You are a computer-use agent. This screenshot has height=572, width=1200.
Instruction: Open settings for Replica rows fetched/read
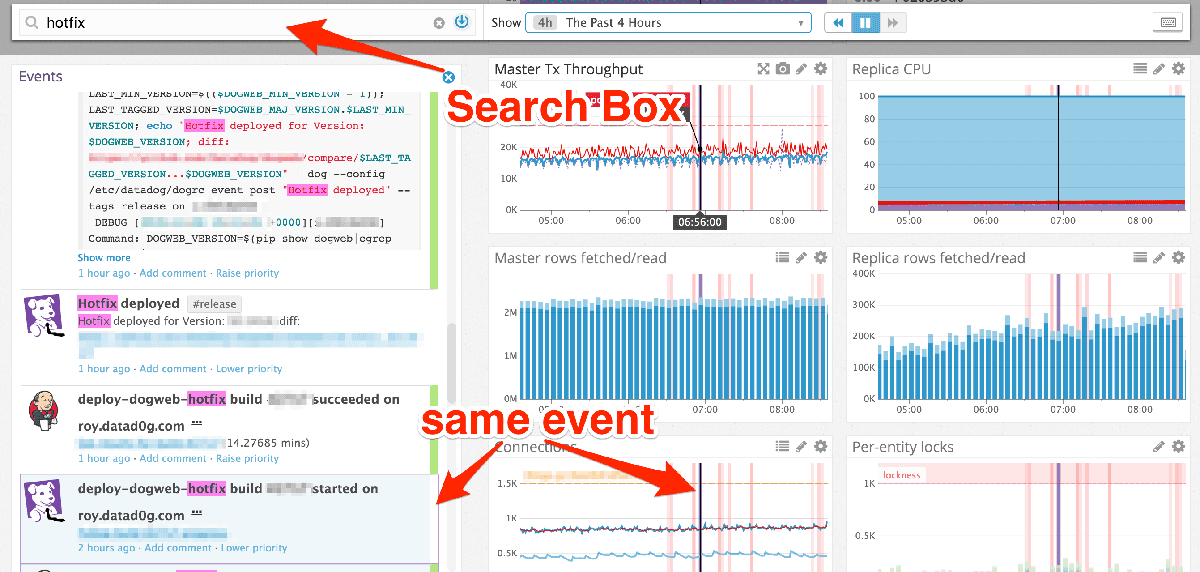tap(1179, 258)
